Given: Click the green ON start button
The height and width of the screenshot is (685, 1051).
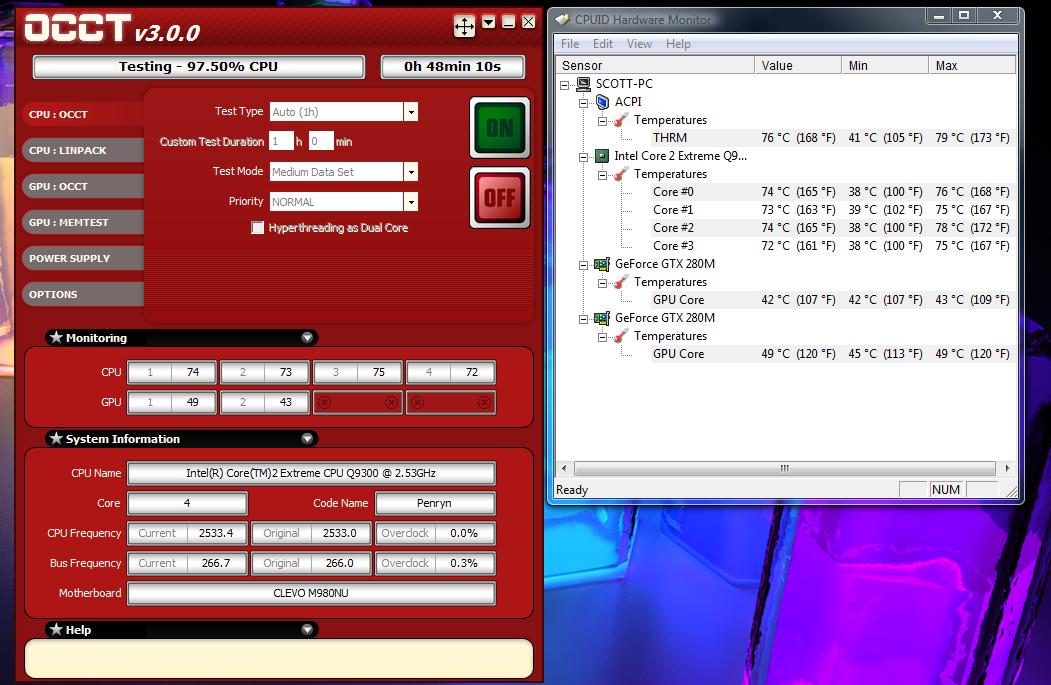Looking at the screenshot, I should coord(500,127).
